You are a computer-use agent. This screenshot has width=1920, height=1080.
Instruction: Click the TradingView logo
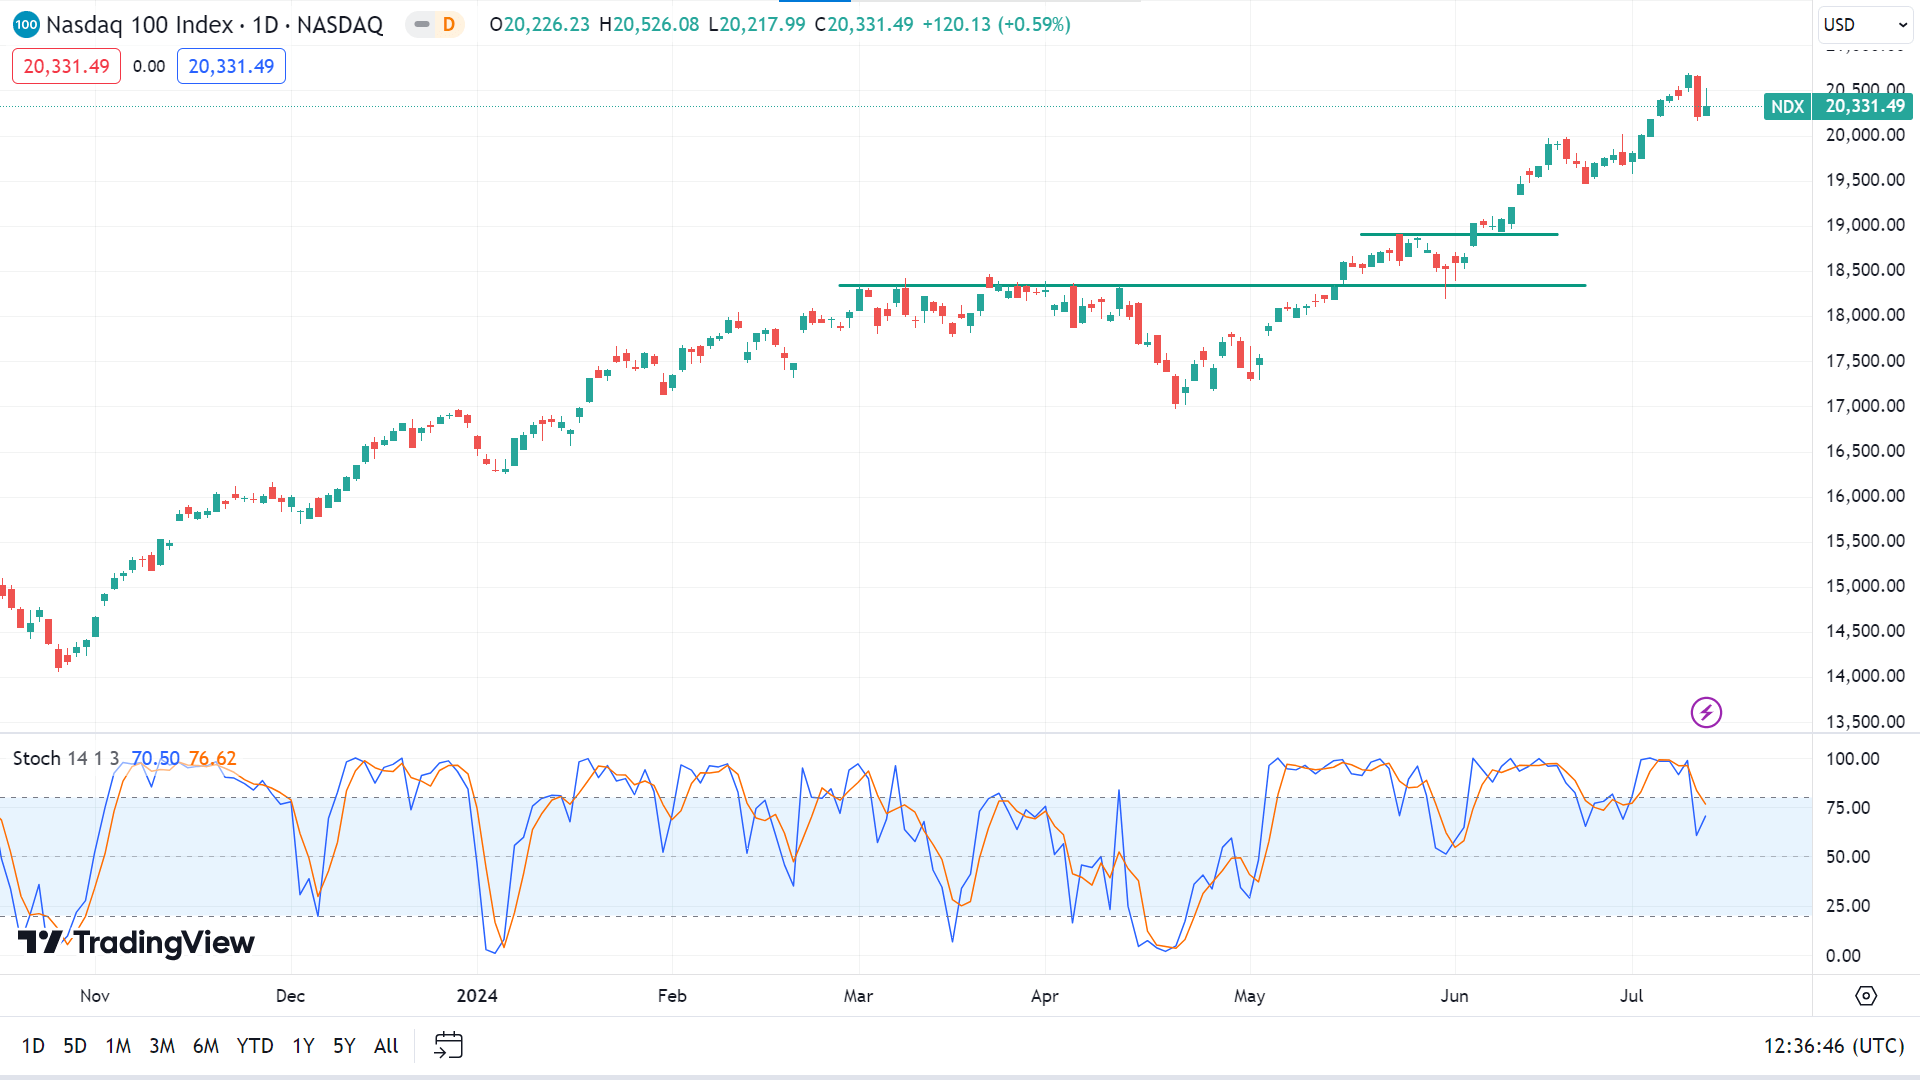pyautogui.click(x=136, y=942)
